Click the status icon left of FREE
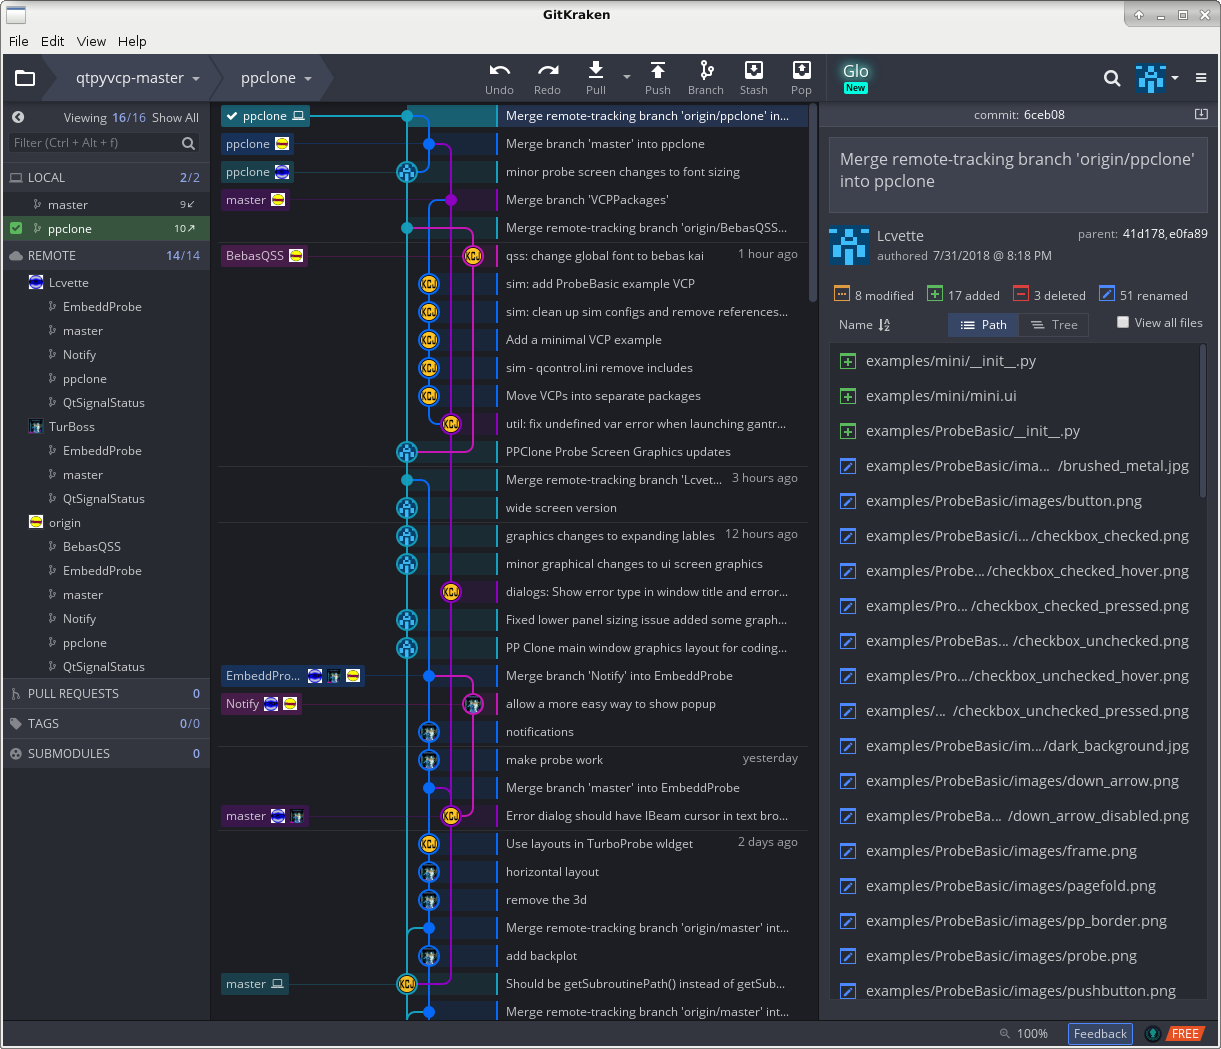Image resolution: width=1221 pixels, height=1049 pixels. pyautogui.click(x=1153, y=1034)
